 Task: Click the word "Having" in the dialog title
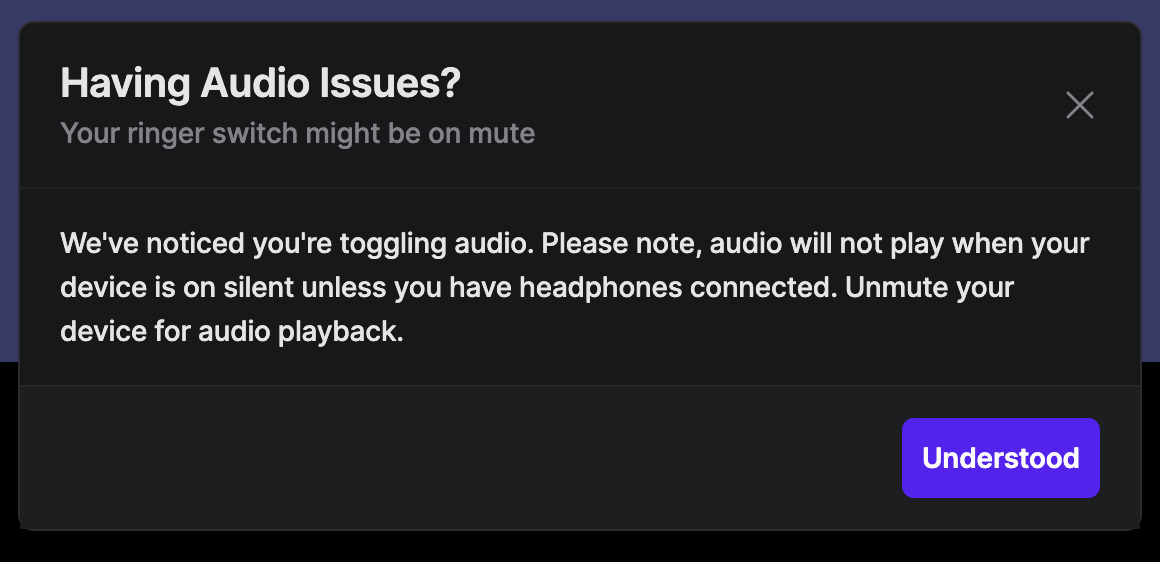coord(126,84)
